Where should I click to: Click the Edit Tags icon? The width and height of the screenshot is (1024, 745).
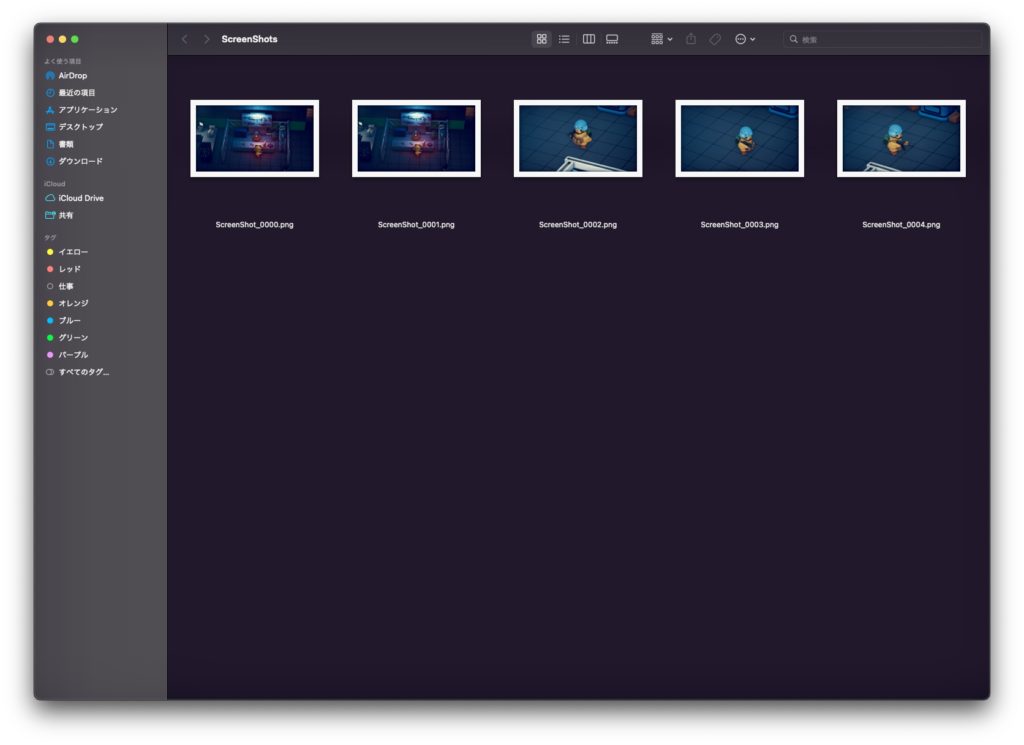coord(715,39)
